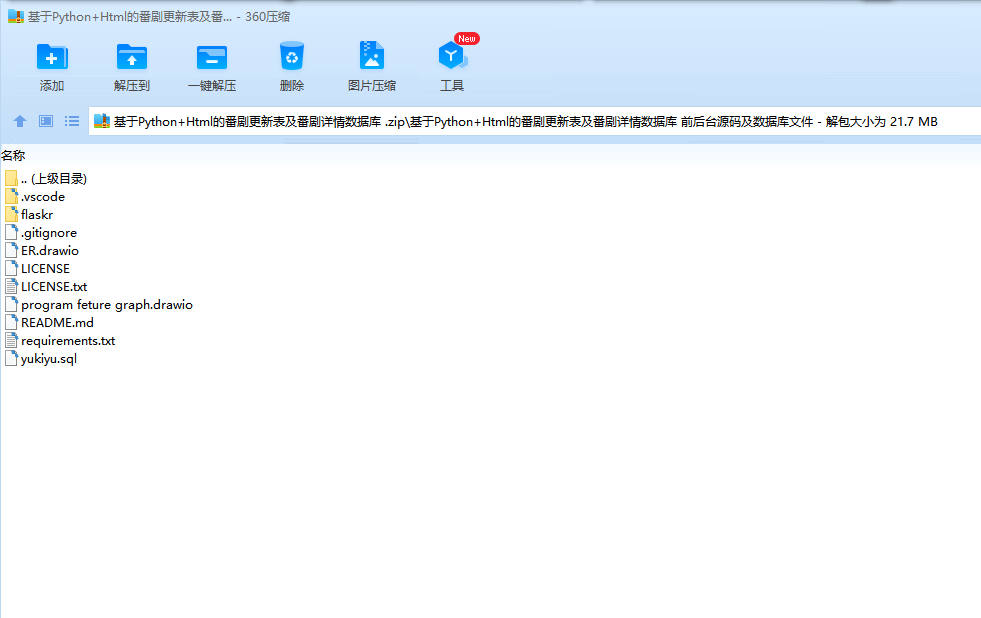981x618 pixels.
Task: Open the 图片压缩 image compression tool
Action: [372, 56]
